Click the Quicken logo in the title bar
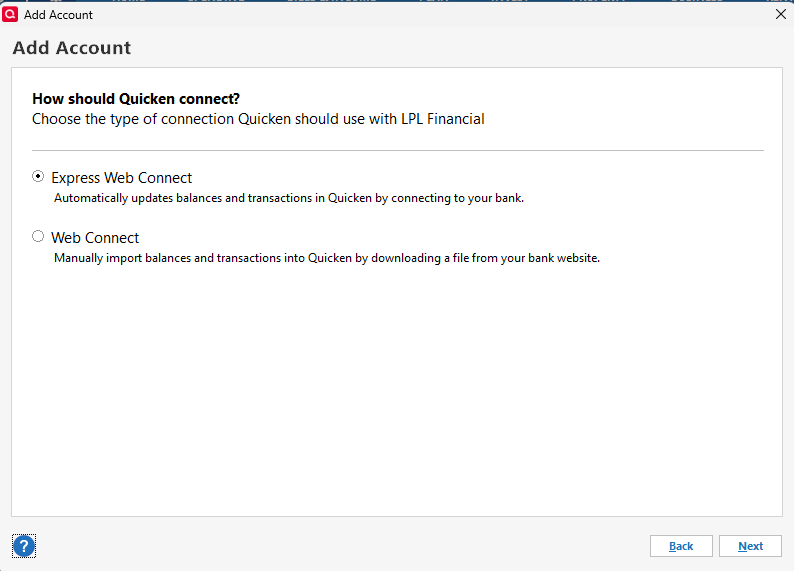Screen dimensions: 794x571 (11, 14)
